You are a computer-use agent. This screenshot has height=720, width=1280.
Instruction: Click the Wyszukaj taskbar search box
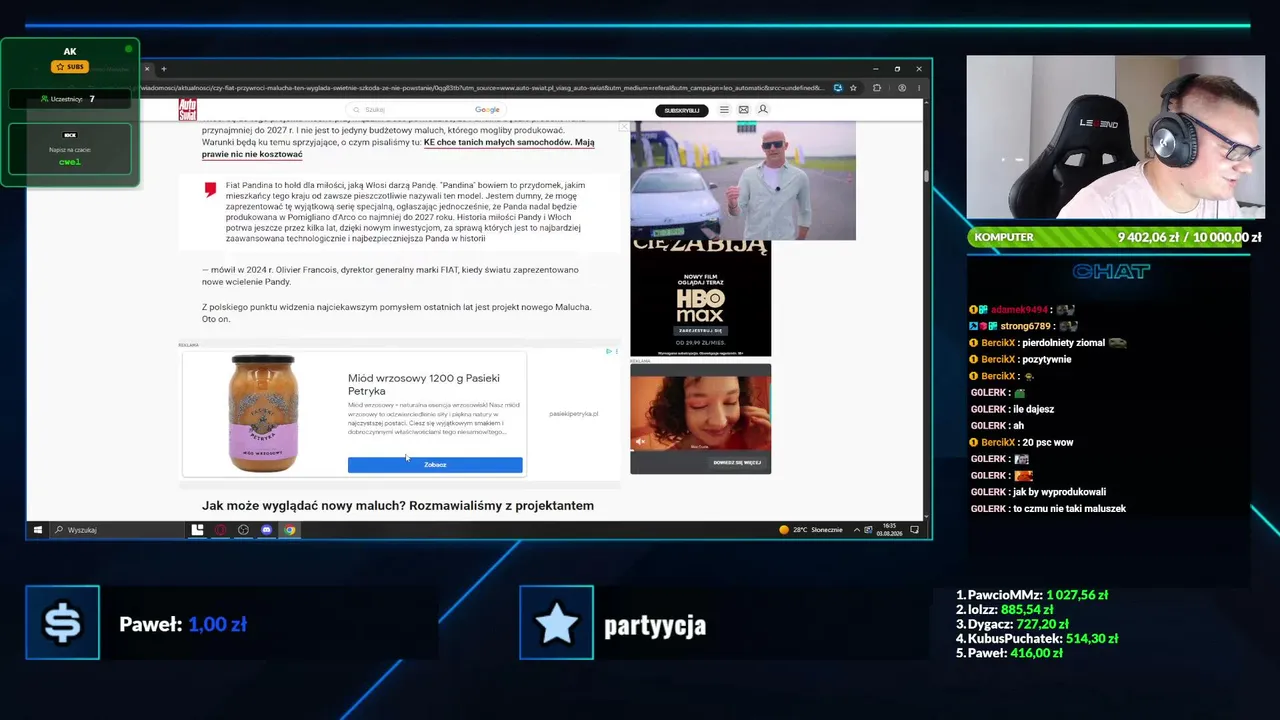117,530
